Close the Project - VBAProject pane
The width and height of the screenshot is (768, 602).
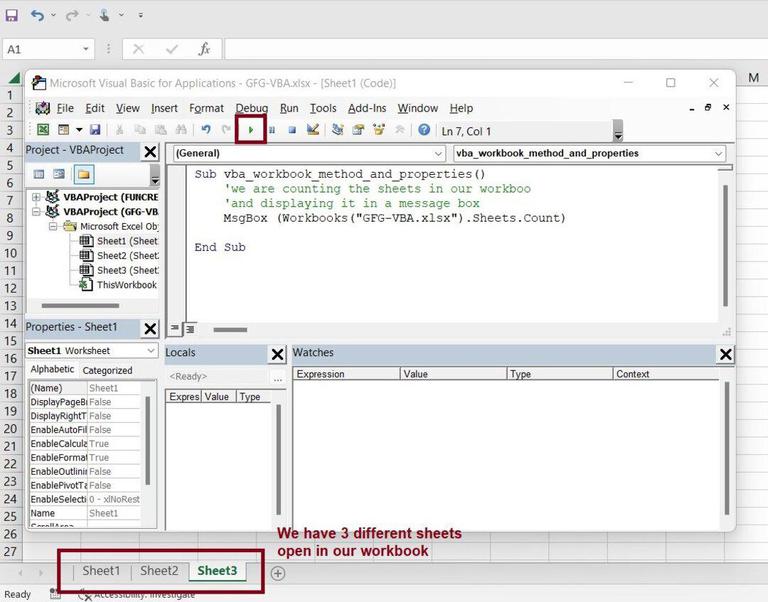click(x=150, y=152)
